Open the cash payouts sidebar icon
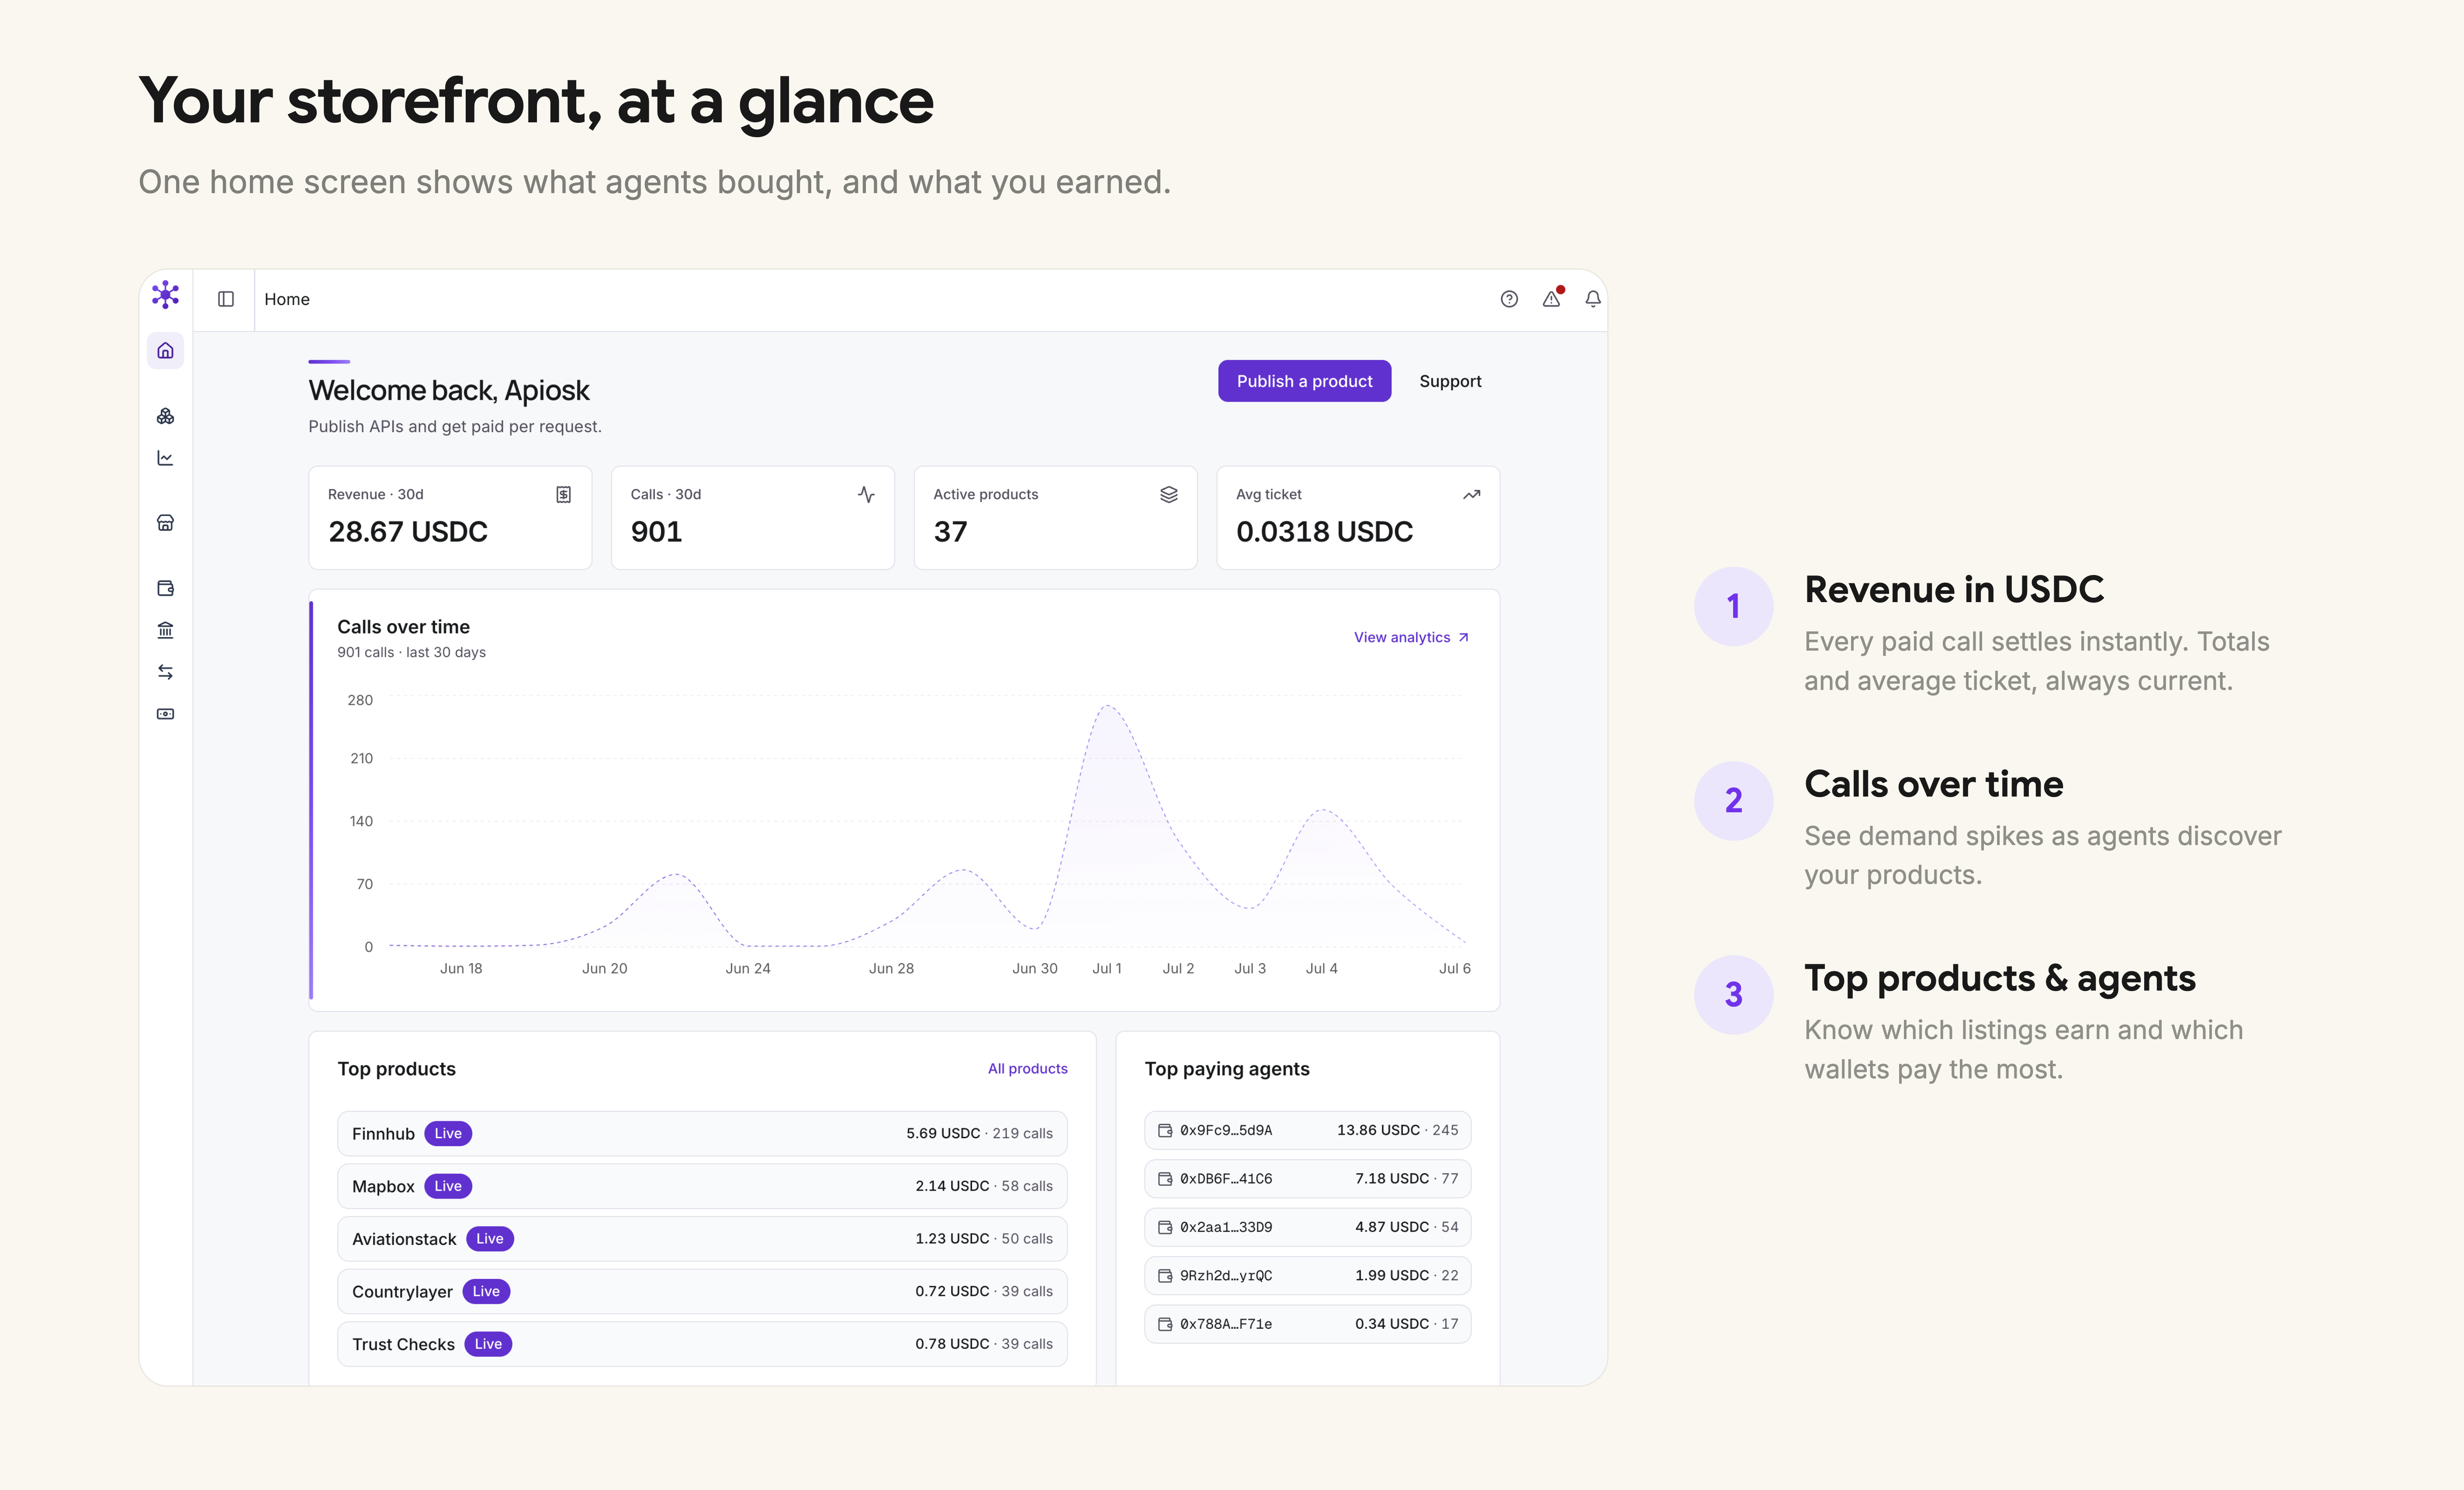 click(x=165, y=714)
